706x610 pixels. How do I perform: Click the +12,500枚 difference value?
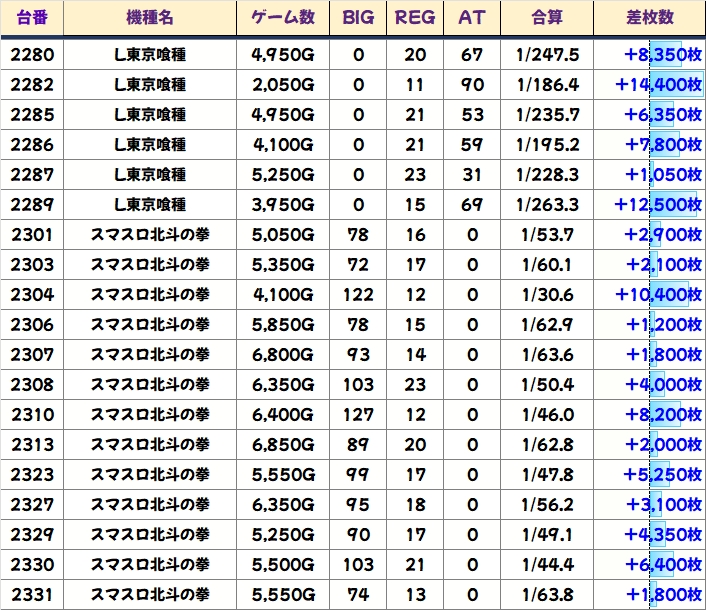click(659, 205)
